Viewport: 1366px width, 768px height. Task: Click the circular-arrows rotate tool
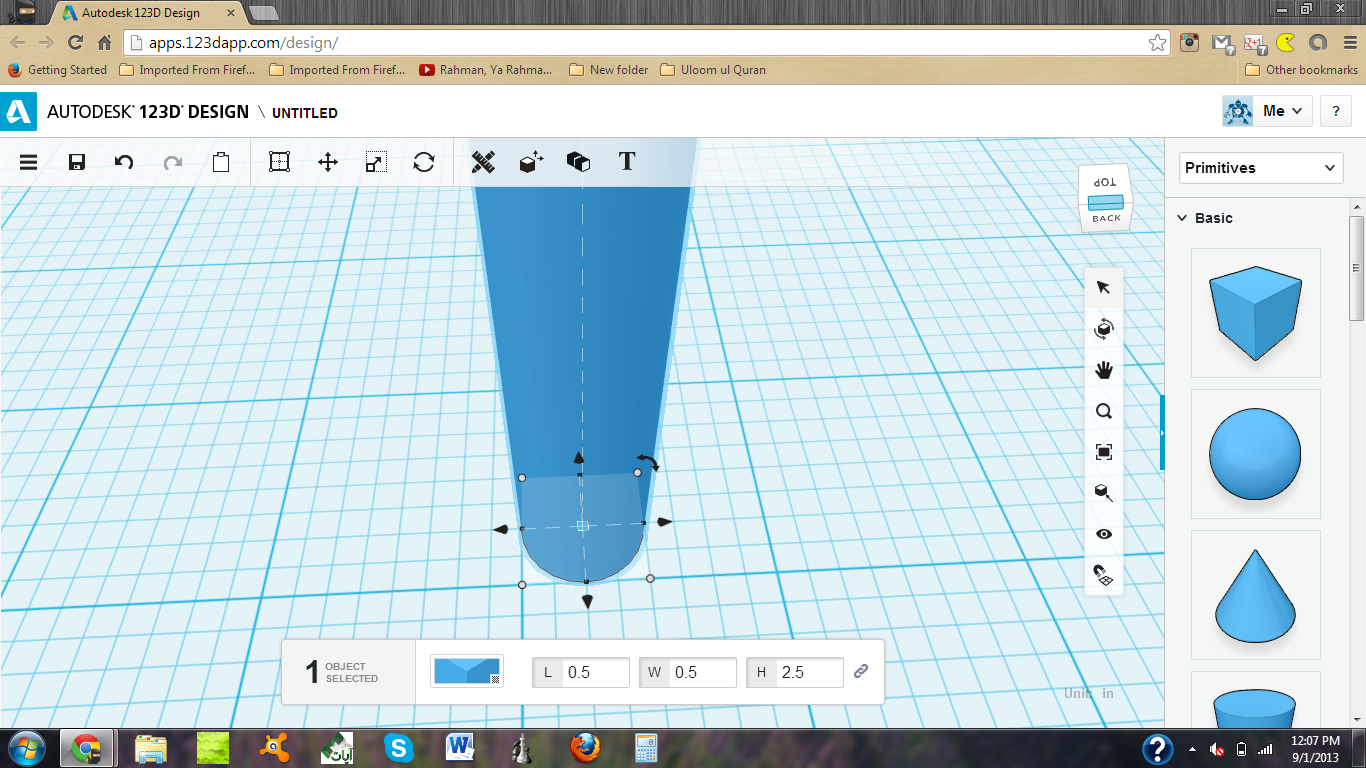coord(424,162)
